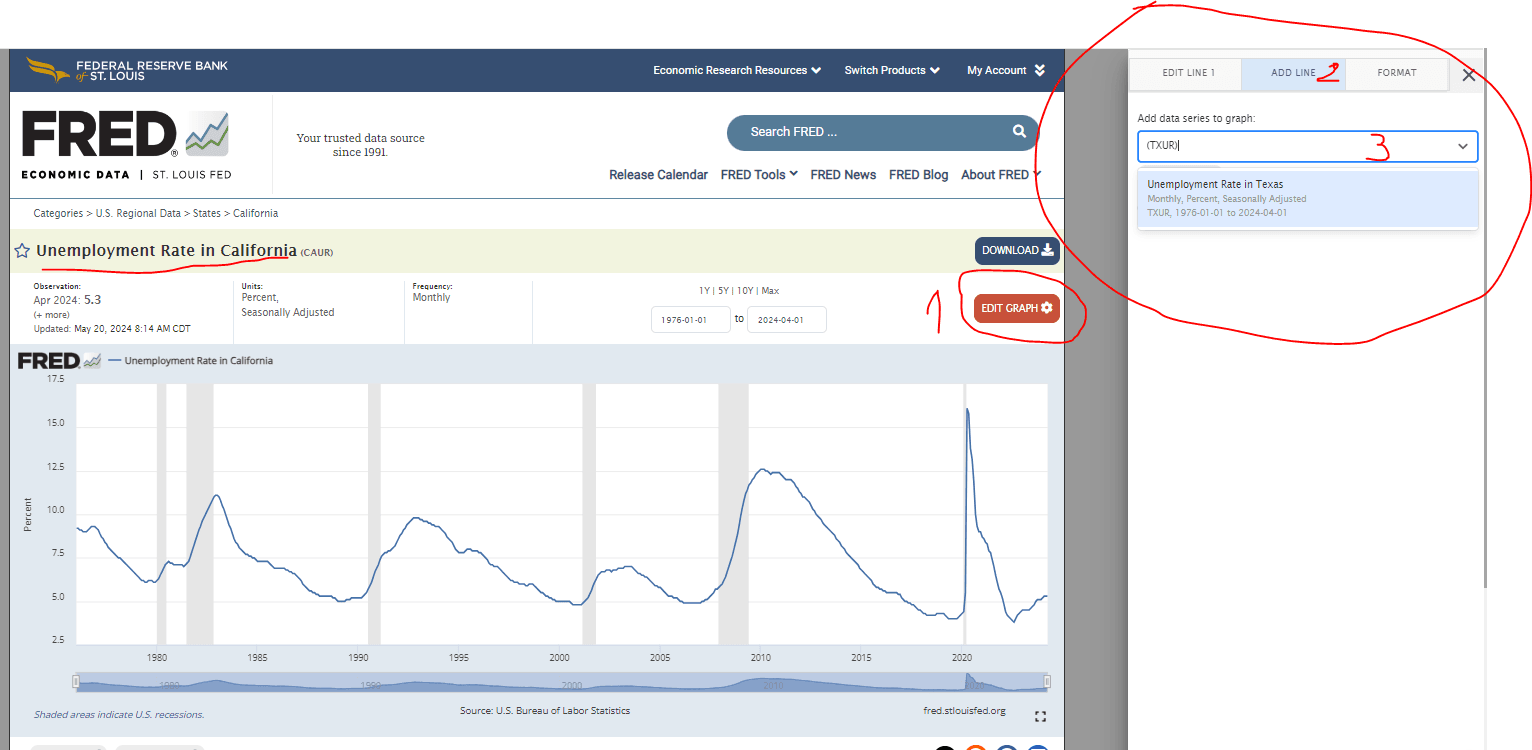Star the California unemployment series as favorite
1532x750 pixels.
(22, 251)
